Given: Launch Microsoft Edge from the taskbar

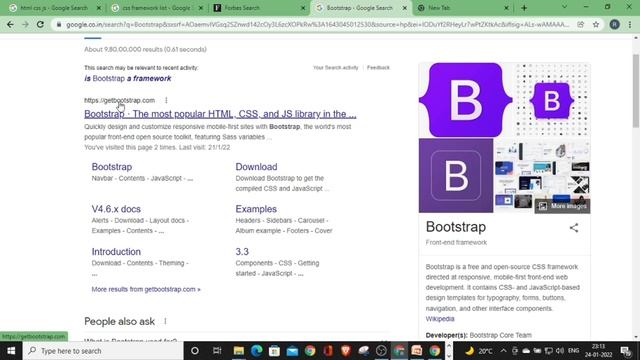Looking at the screenshot, I should [x=256, y=351].
